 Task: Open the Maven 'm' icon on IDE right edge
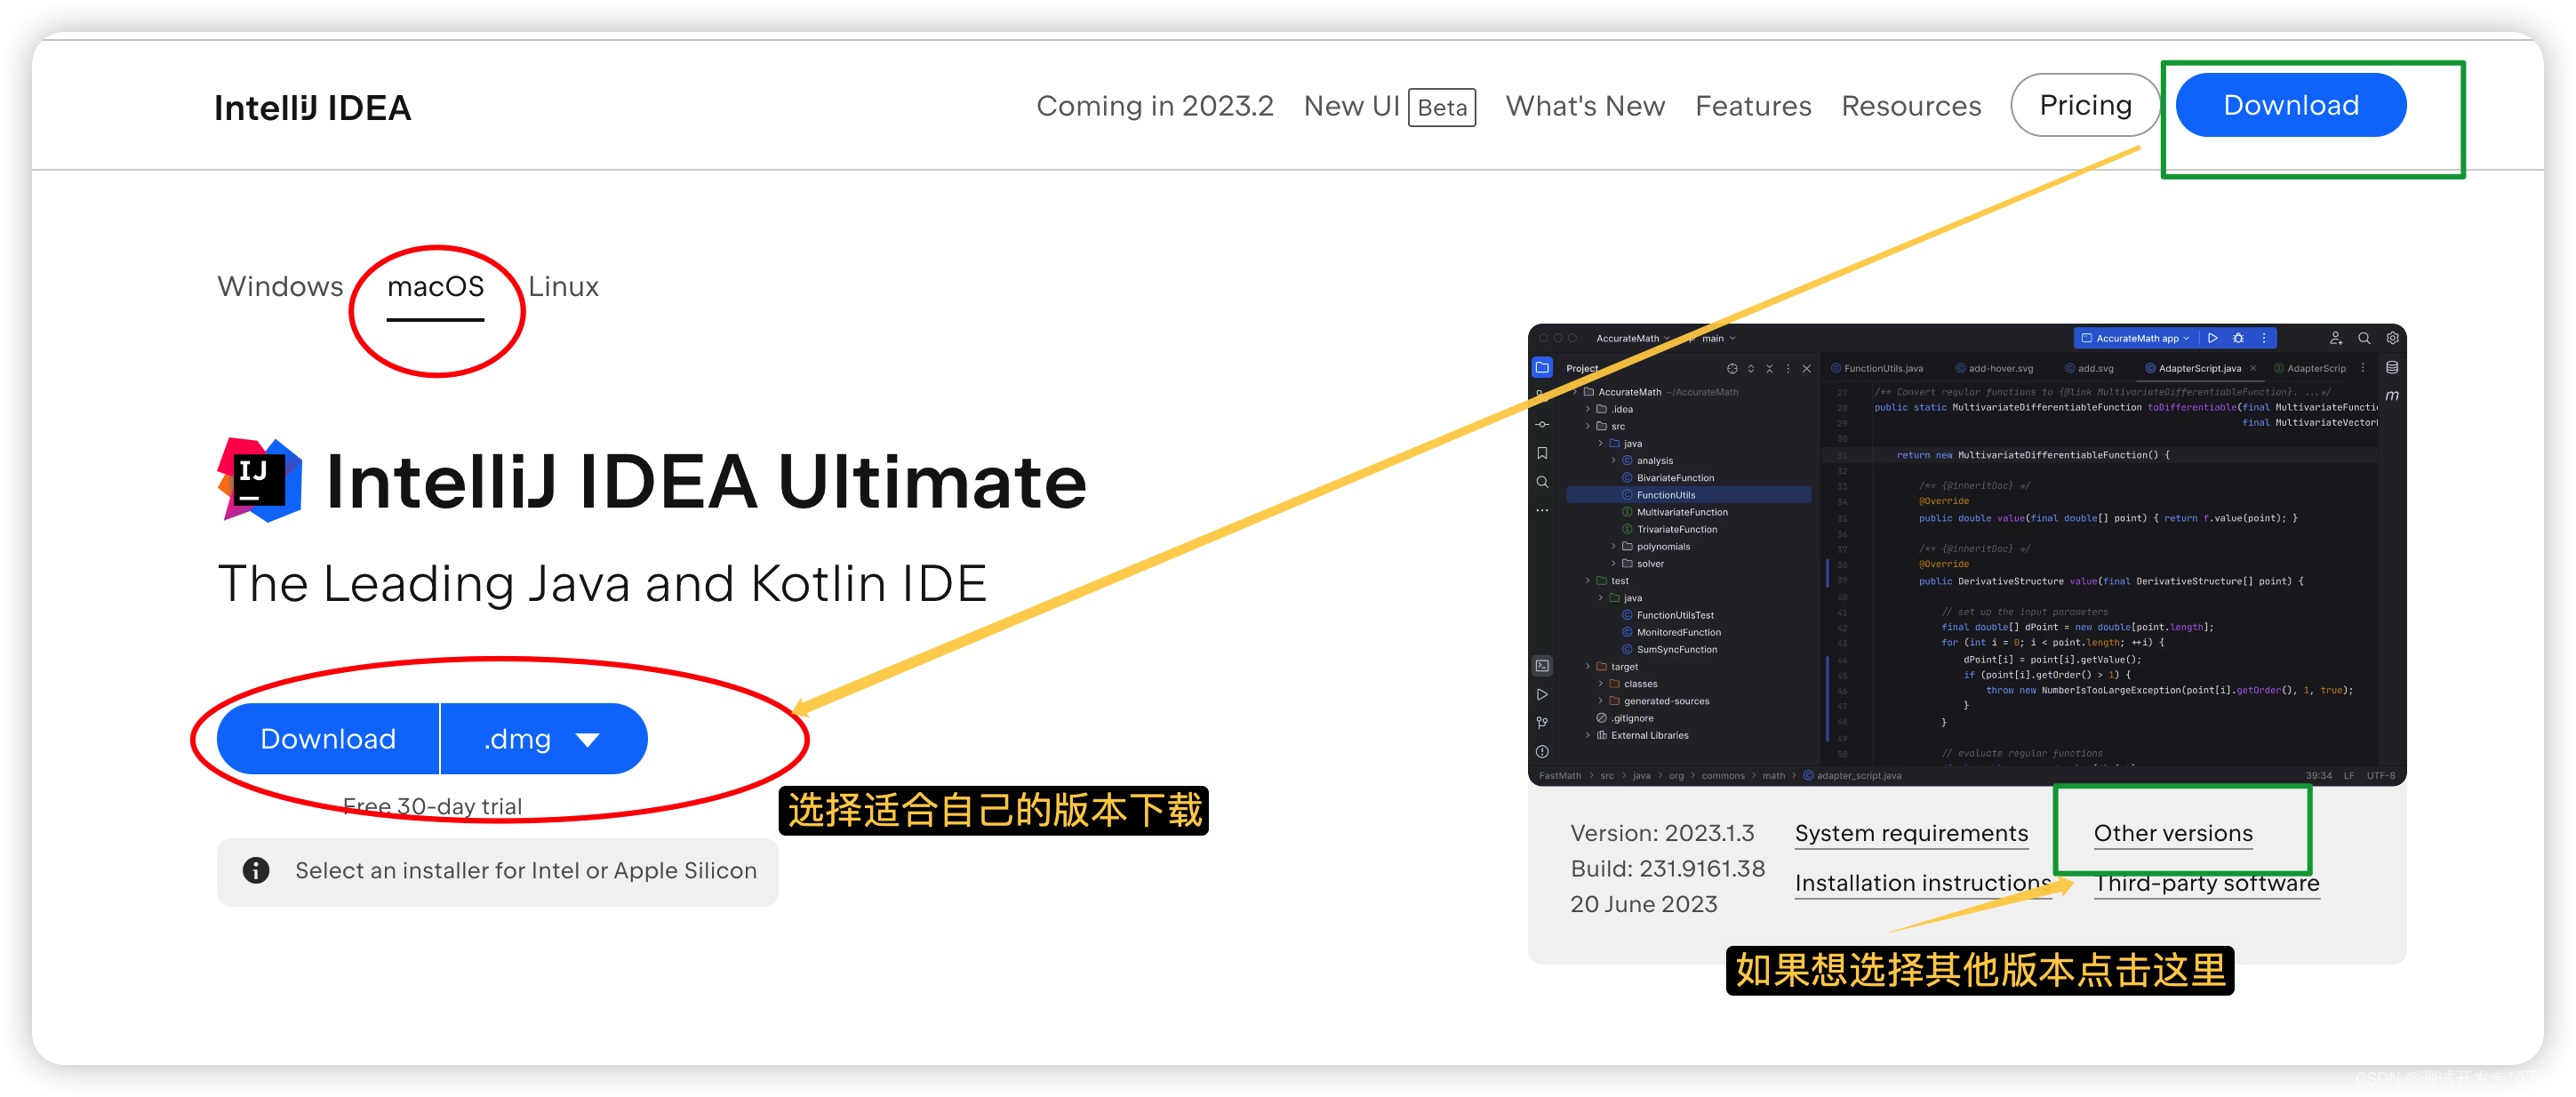coord(2392,396)
